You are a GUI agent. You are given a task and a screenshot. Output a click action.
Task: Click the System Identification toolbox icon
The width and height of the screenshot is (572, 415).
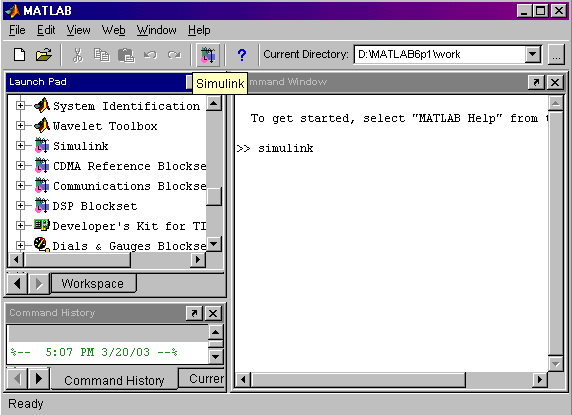[x=42, y=105]
